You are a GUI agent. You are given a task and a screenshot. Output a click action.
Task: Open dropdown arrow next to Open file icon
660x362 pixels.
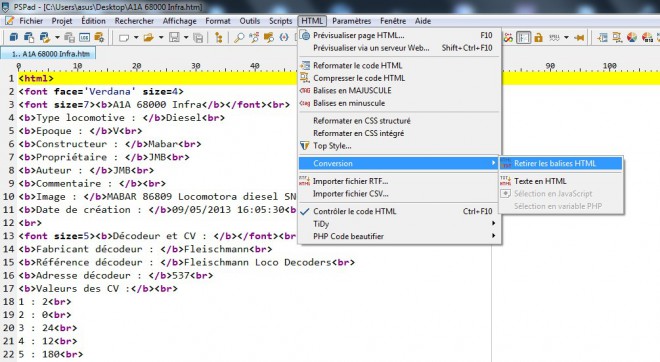pos(161,37)
